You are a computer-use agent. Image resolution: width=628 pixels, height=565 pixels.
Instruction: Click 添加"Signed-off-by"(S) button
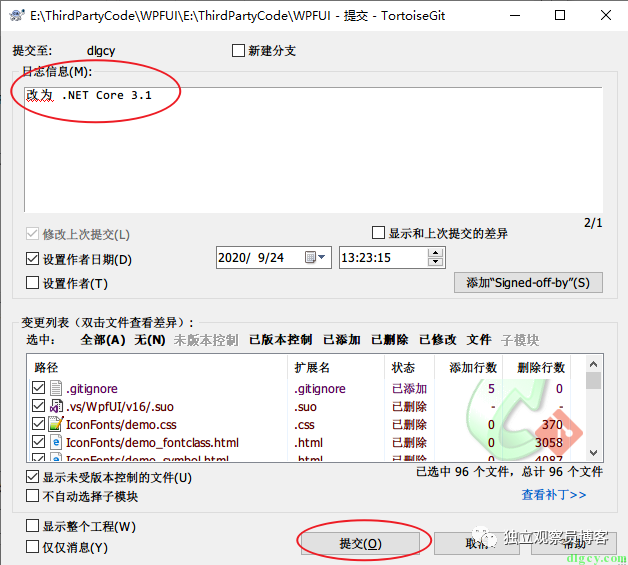click(x=528, y=283)
